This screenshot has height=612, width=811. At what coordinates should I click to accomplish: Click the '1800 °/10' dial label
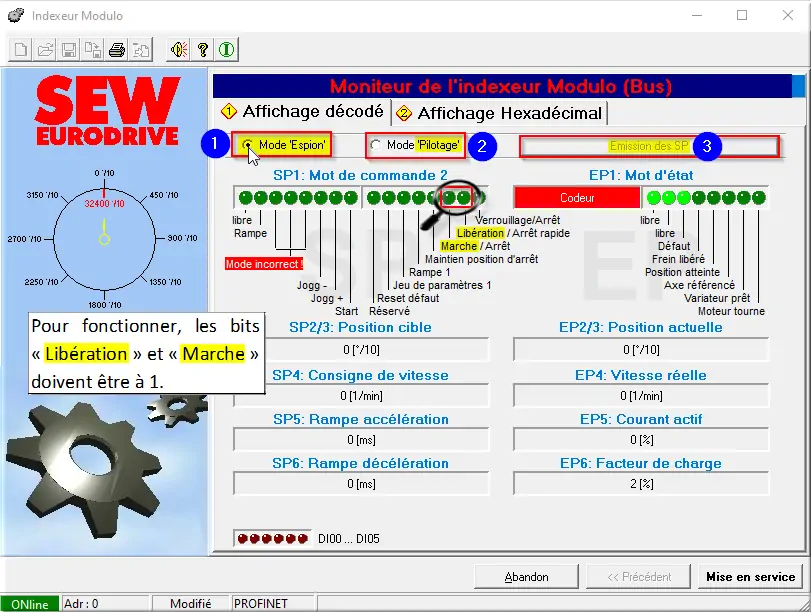[104, 305]
